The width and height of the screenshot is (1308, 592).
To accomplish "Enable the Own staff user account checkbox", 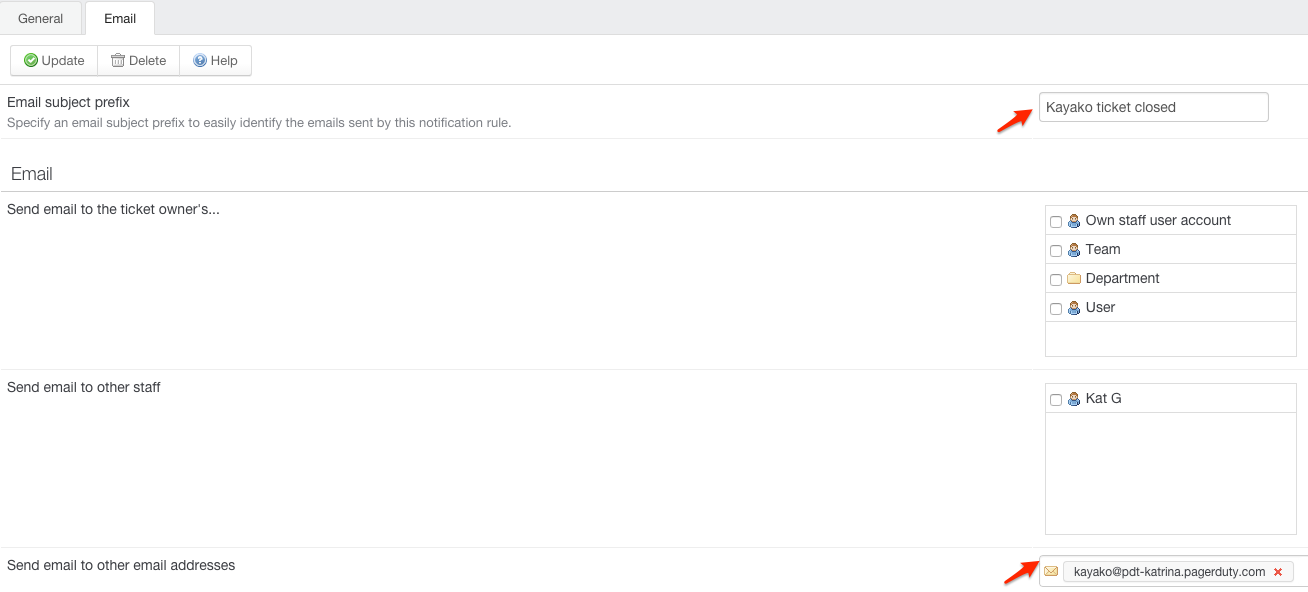I will pyautogui.click(x=1056, y=222).
